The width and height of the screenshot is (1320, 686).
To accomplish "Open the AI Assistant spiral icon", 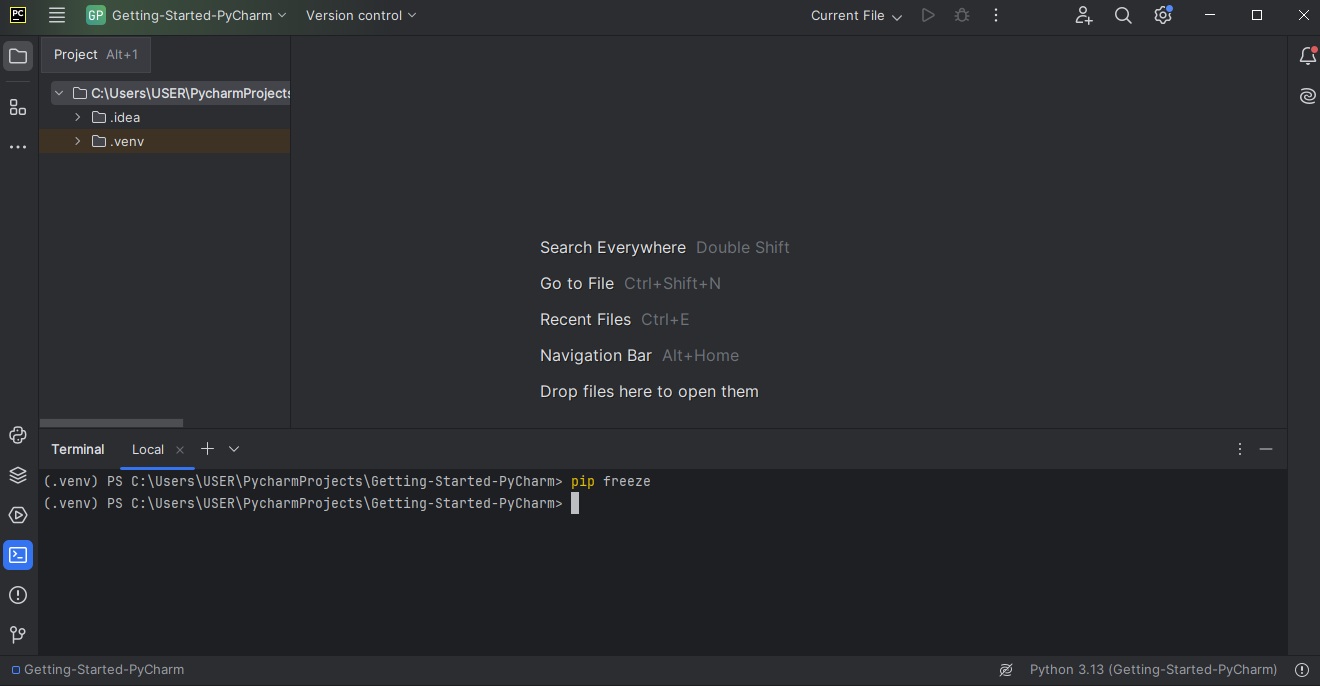I will (x=1308, y=96).
